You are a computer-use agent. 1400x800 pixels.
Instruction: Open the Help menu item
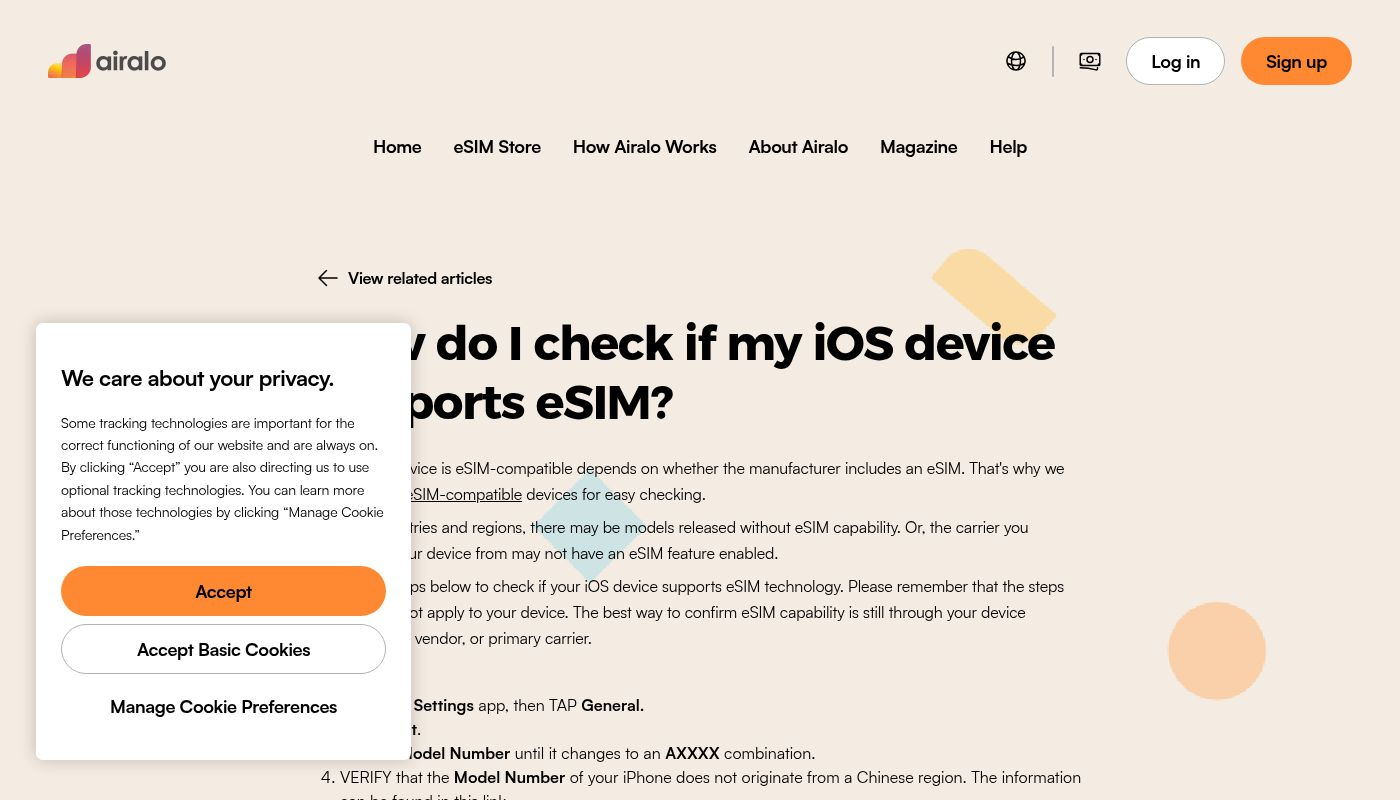click(x=1008, y=147)
